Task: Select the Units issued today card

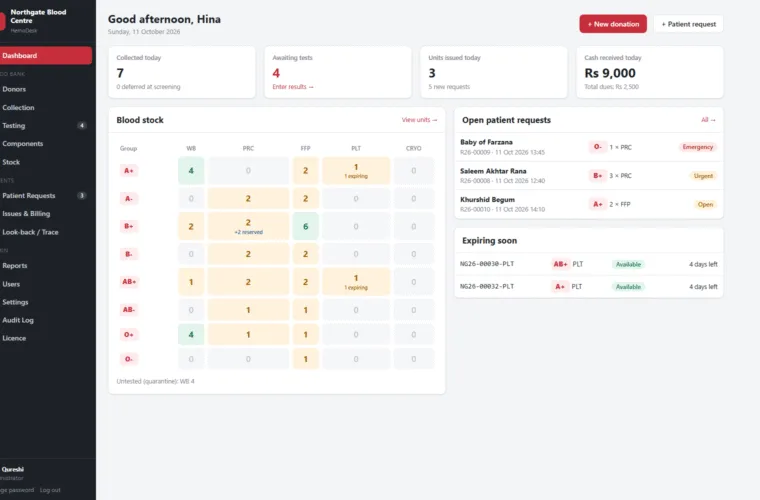Action: [493, 72]
